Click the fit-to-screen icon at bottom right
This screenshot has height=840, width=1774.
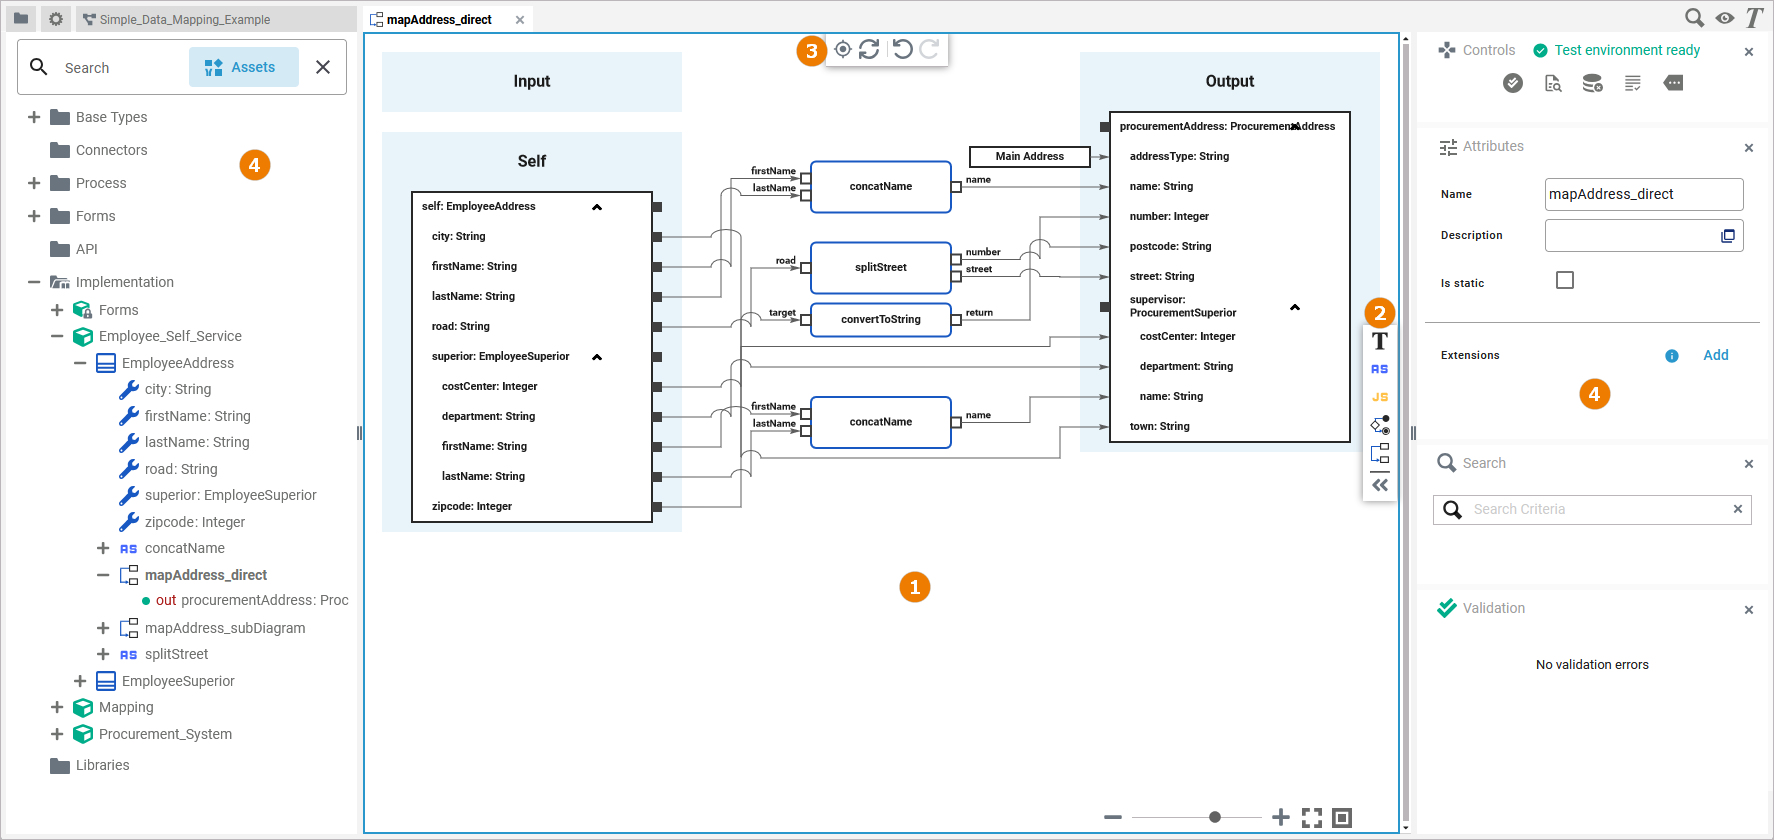(x=1312, y=818)
